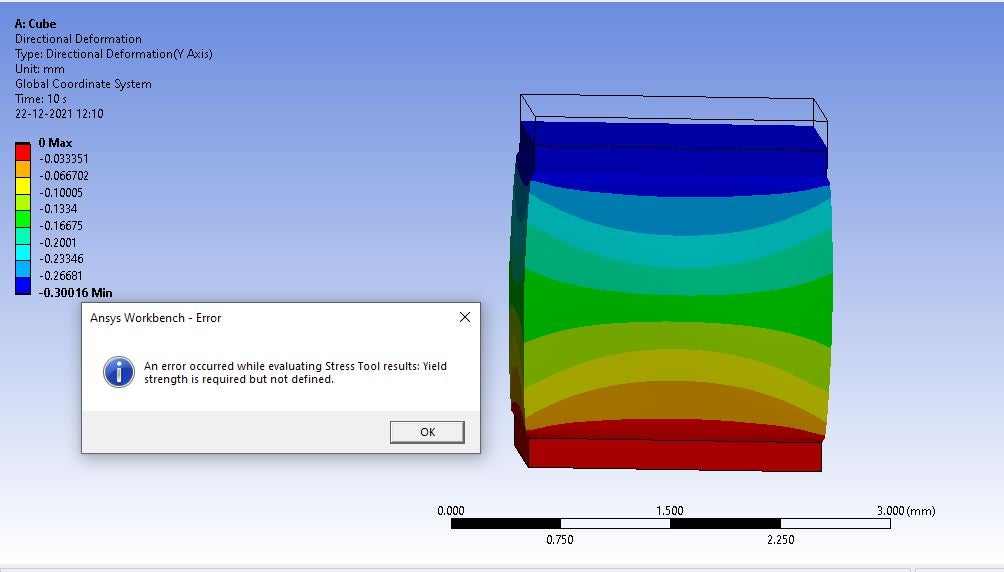Click the '3.000 (mm)' scale label
The height and width of the screenshot is (572, 1004).
click(x=906, y=511)
